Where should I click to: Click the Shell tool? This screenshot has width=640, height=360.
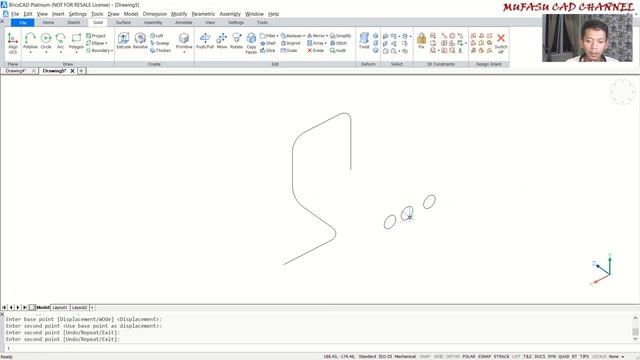click(x=268, y=43)
